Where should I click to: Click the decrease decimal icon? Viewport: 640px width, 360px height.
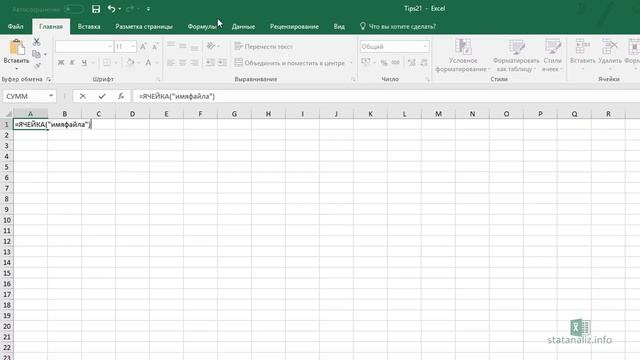[424, 62]
